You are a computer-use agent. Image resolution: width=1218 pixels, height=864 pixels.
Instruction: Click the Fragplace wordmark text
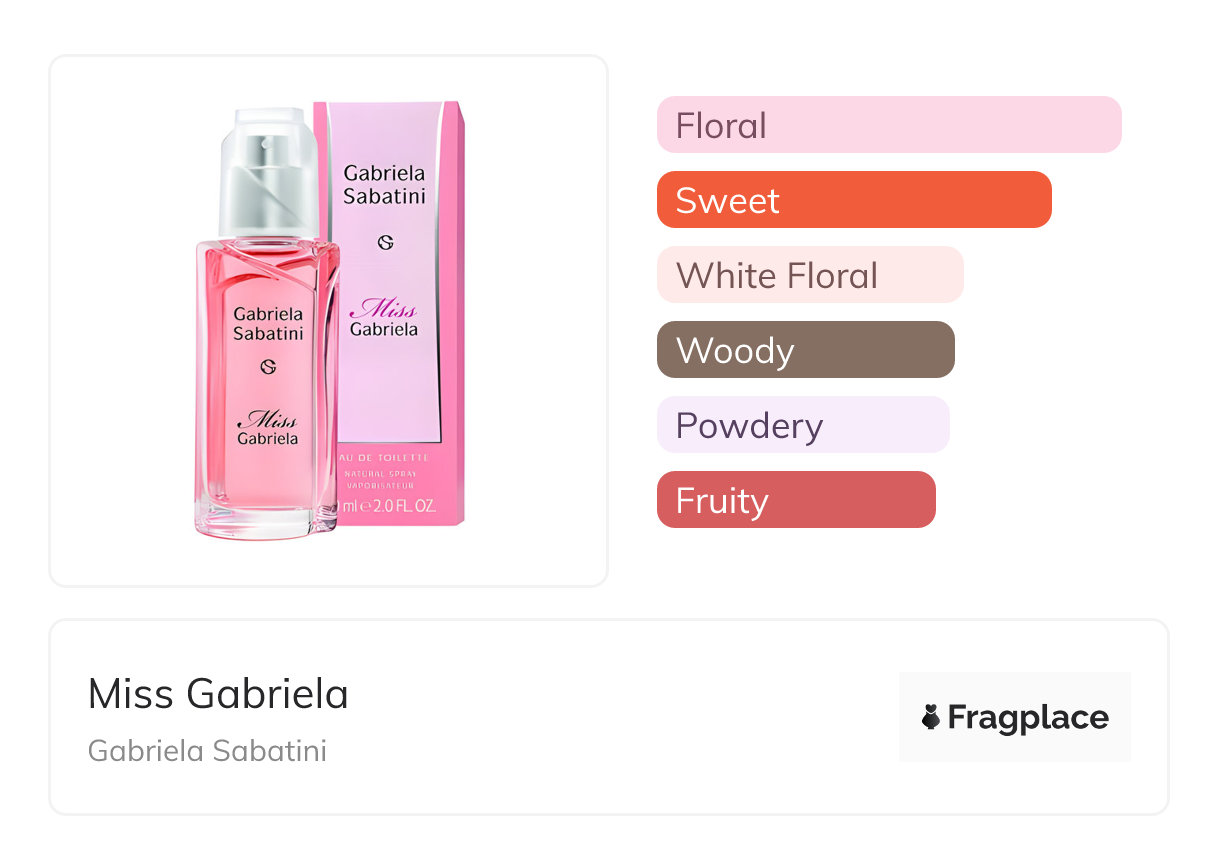[x=1028, y=717]
